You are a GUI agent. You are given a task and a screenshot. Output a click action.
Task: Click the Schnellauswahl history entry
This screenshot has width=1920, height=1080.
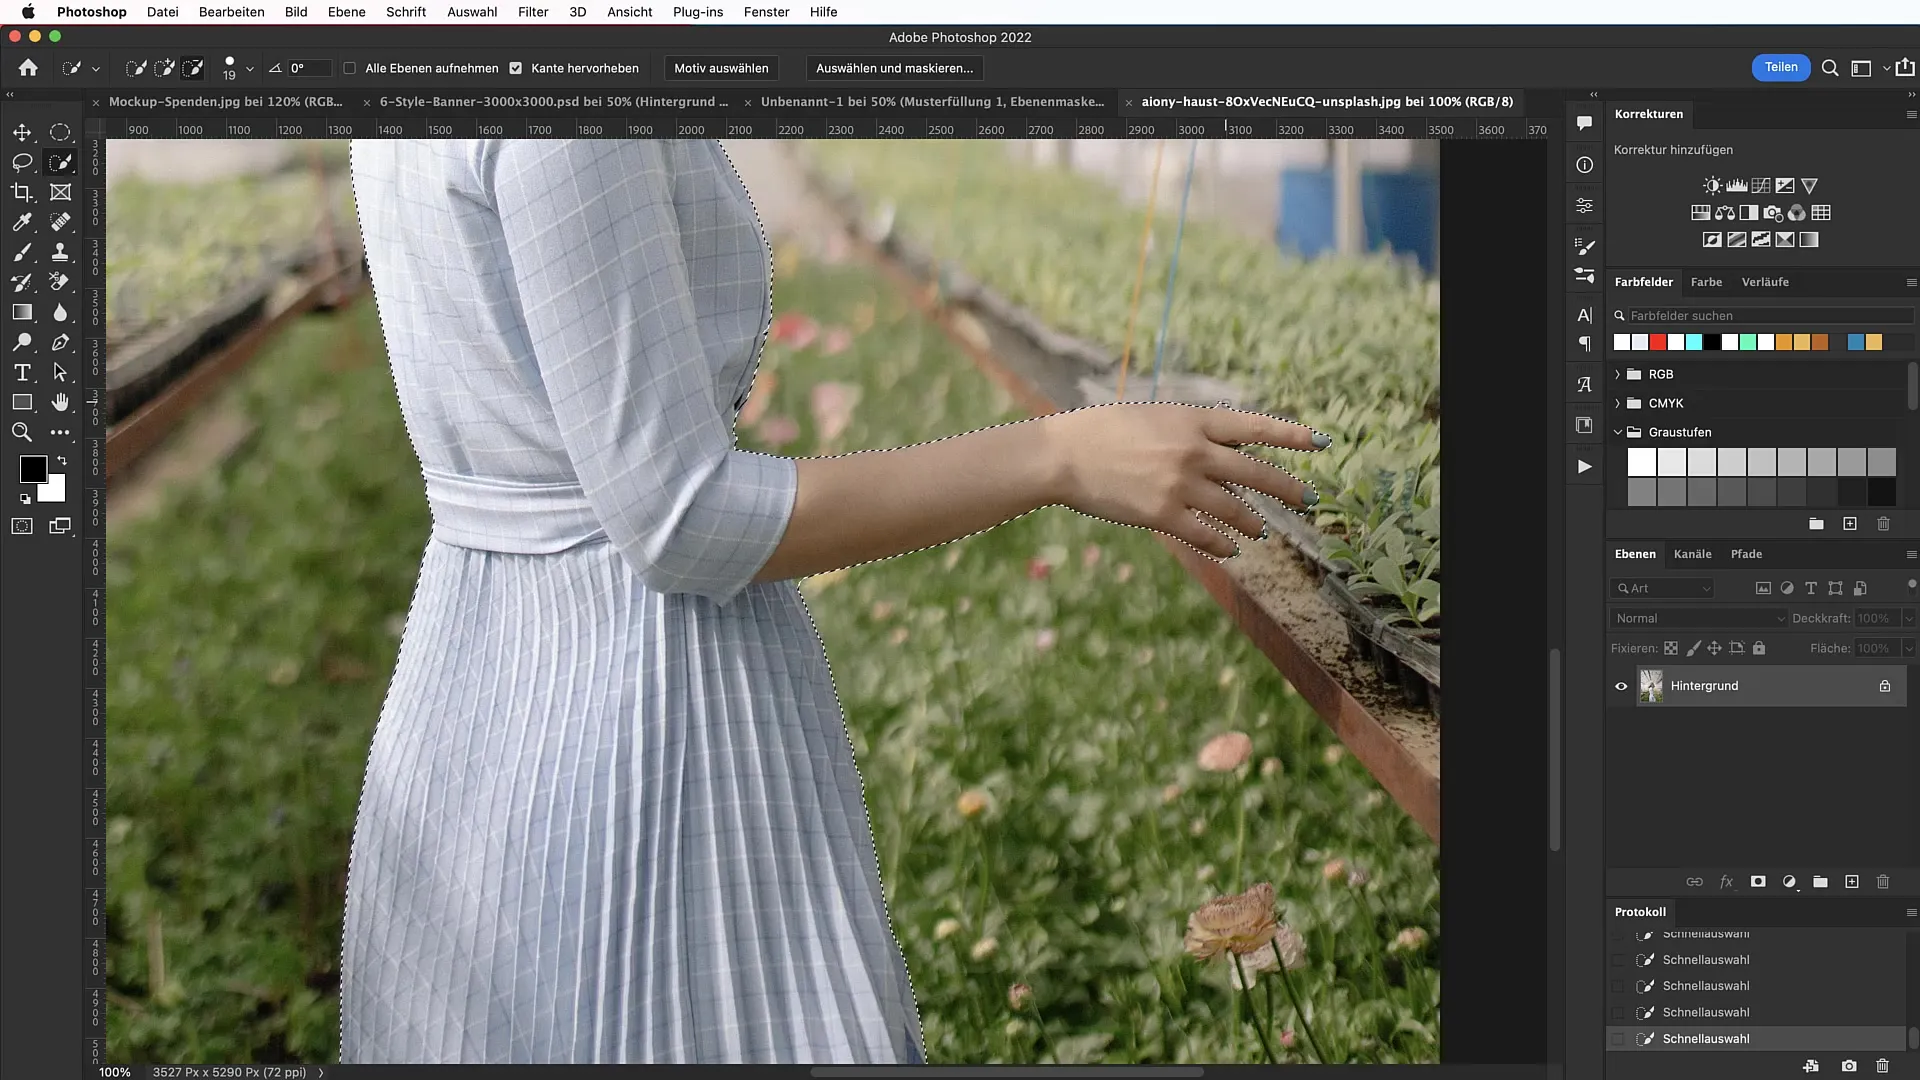tap(1706, 1038)
